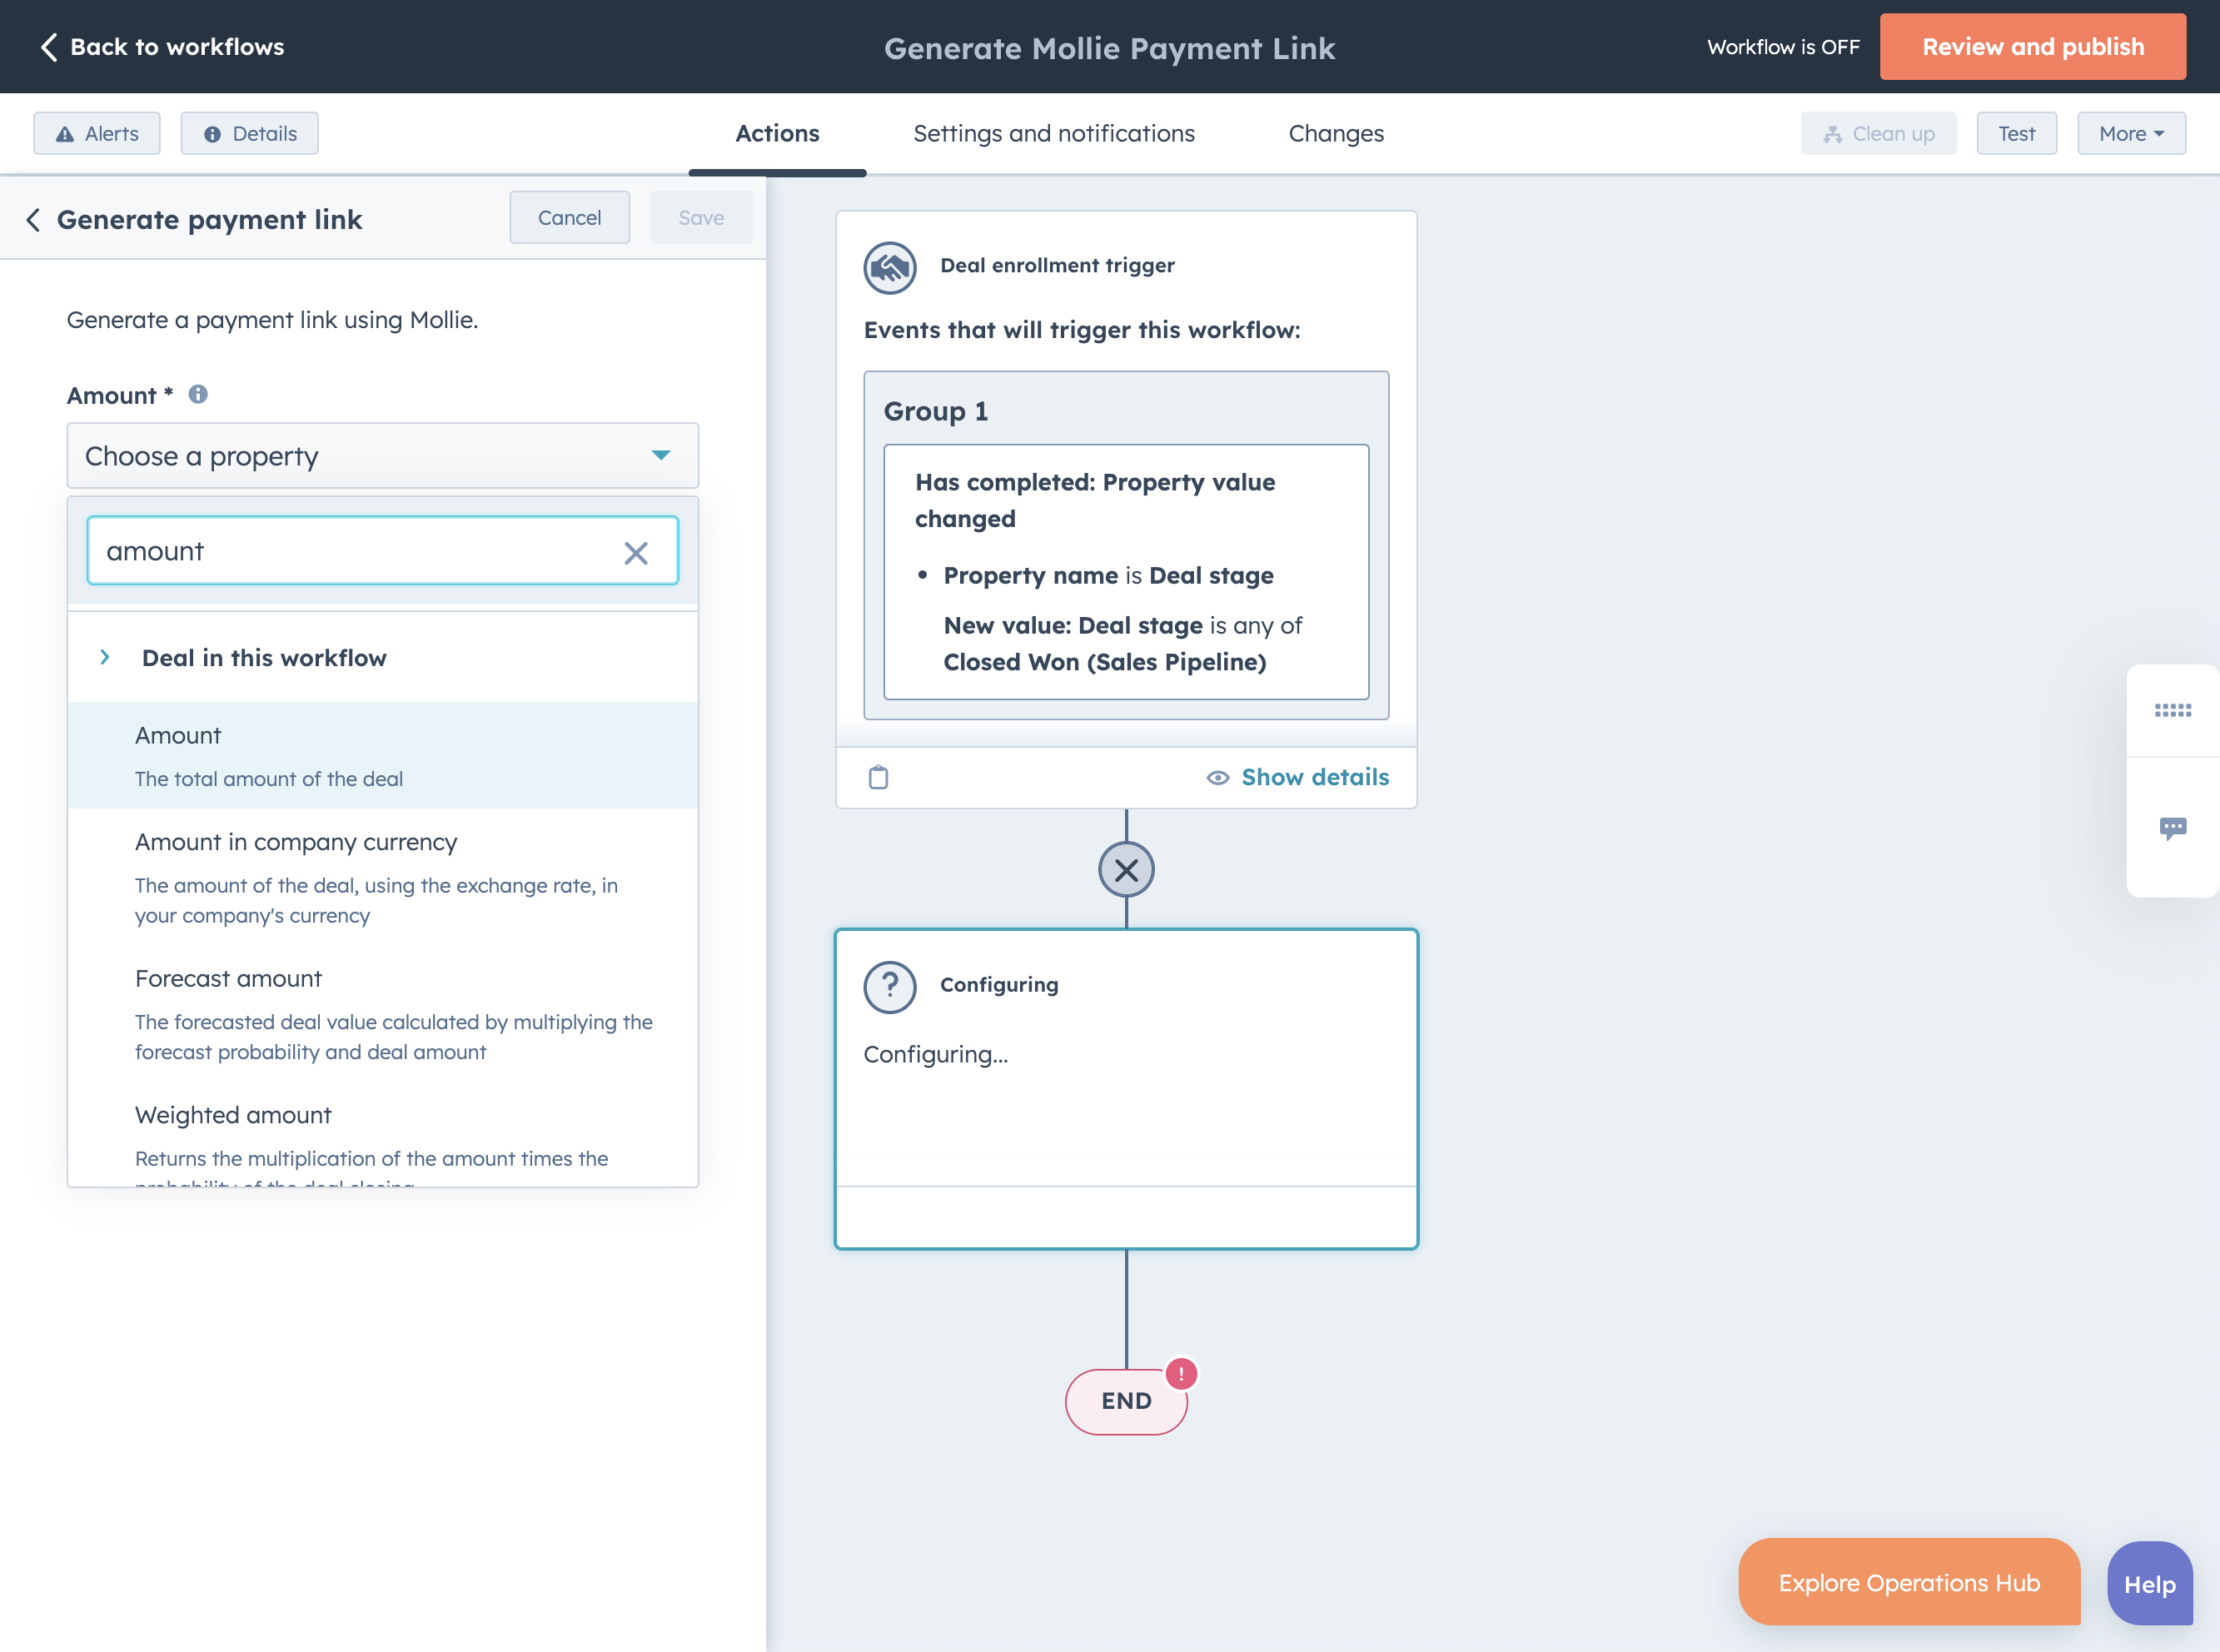This screenshot has width=2220, height=1652.
Task: Select the Forecast amount option
Action: coord(382,1014)
